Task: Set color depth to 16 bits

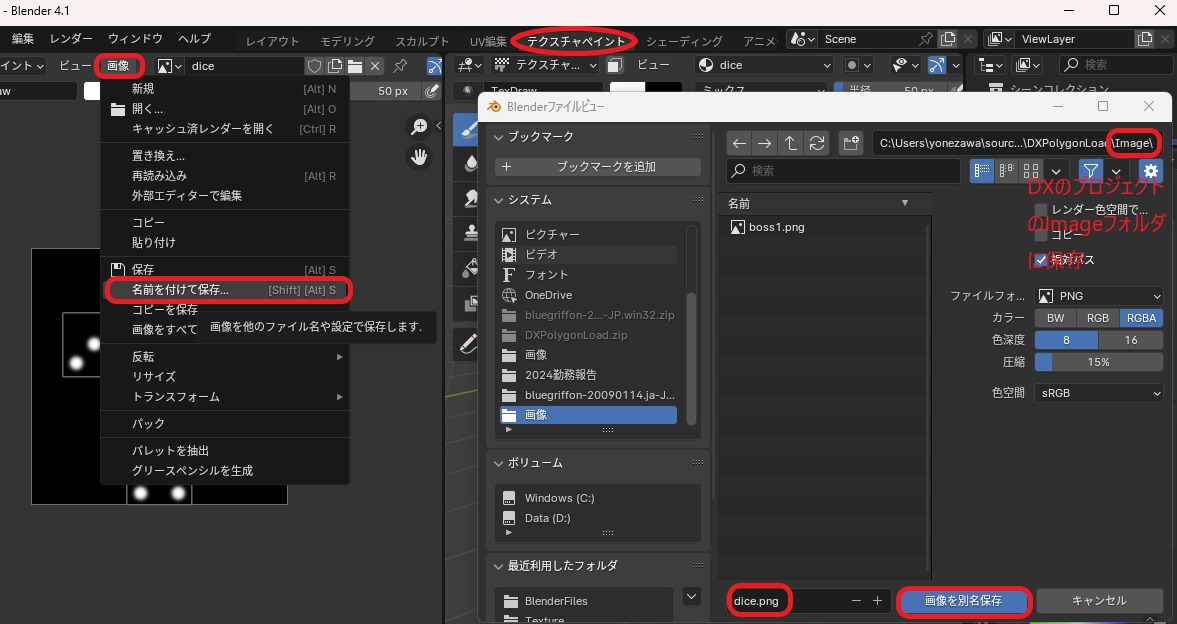Action: (1131, 340)
